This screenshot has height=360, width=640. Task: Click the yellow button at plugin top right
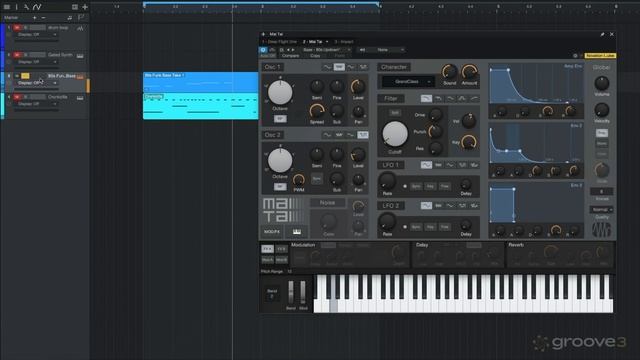[x=600, y=56]
